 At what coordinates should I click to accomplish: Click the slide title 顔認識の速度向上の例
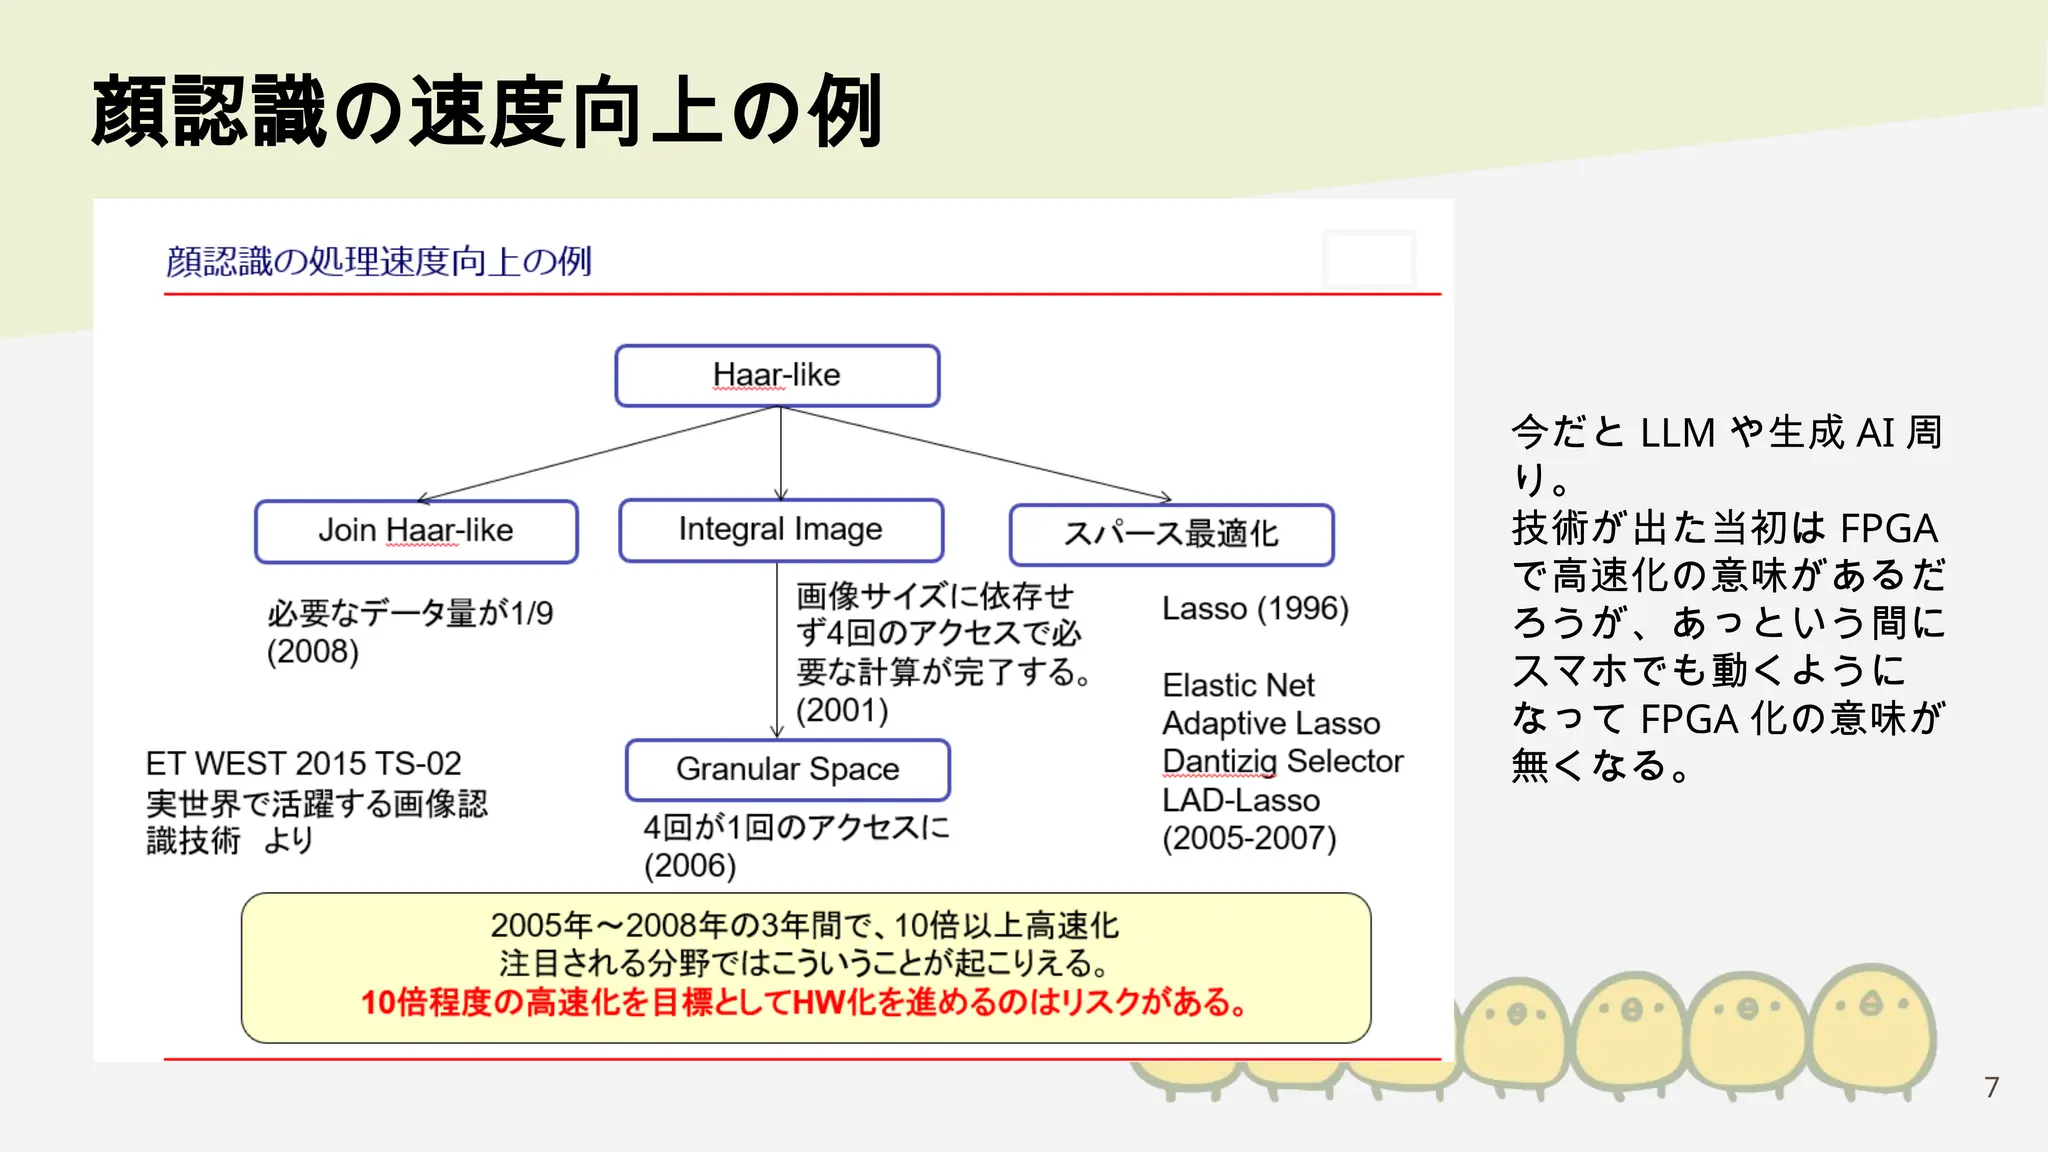click(x=487, y=111)
